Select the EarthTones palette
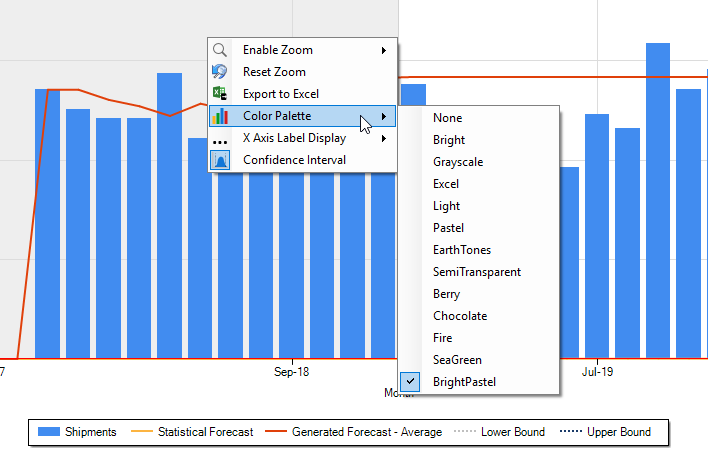This screenshot has width=708, height=459. 479,250
